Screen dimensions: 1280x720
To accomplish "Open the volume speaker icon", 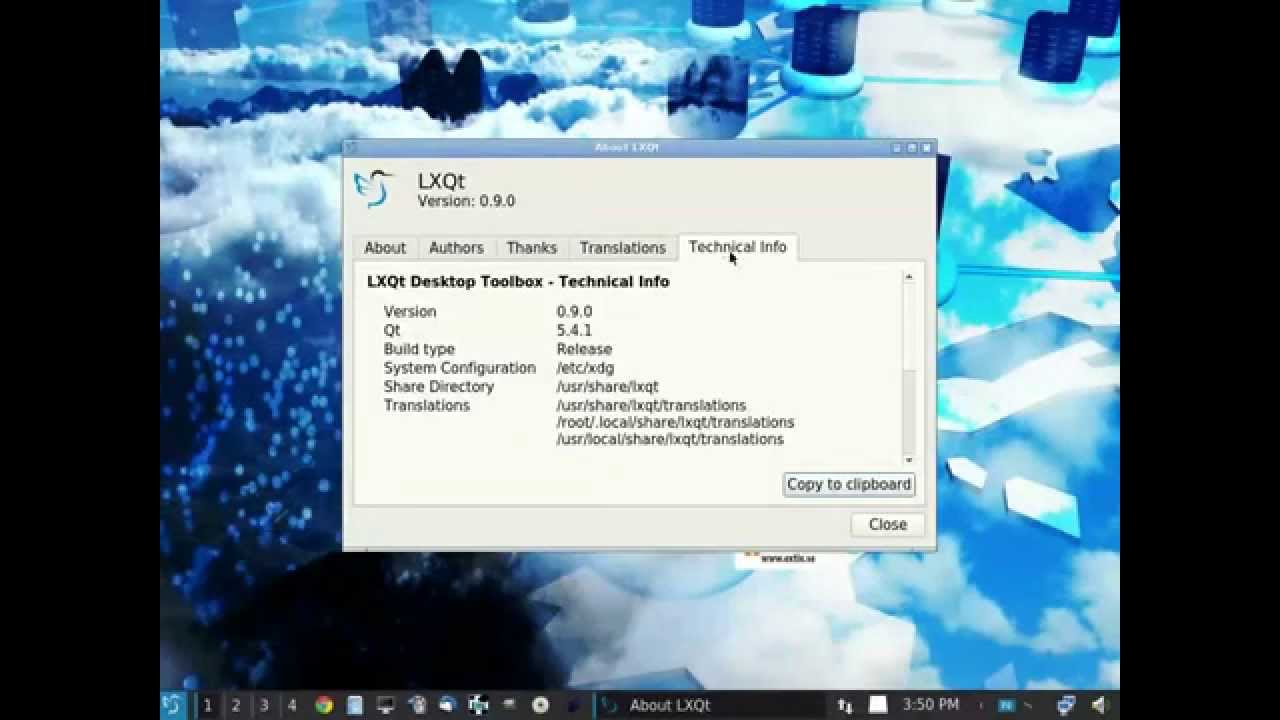I will click(x=1100, y=705).
